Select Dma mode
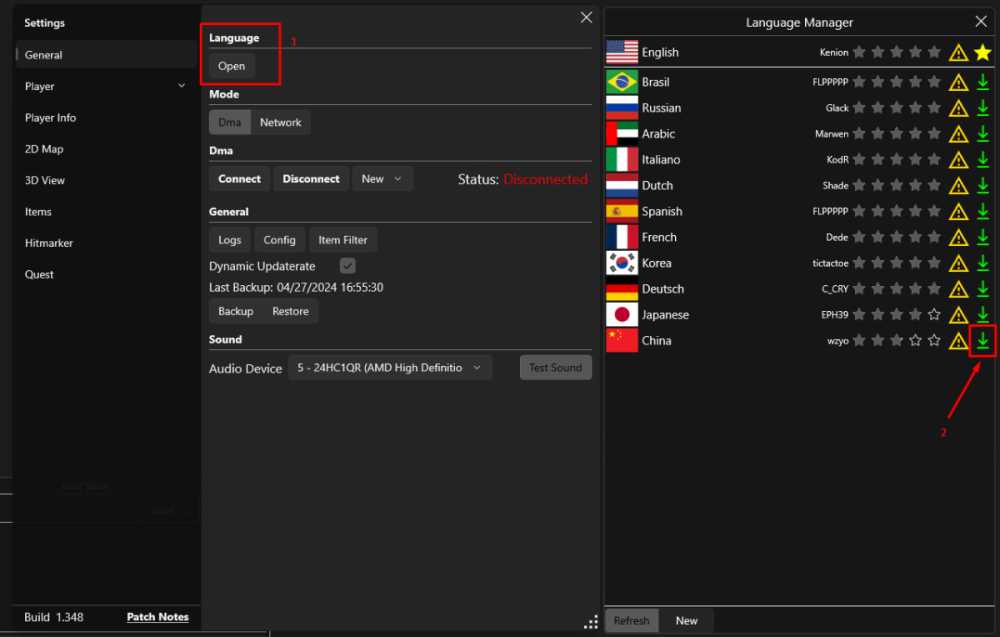The image size is (1000, 637). pos(229,122)
